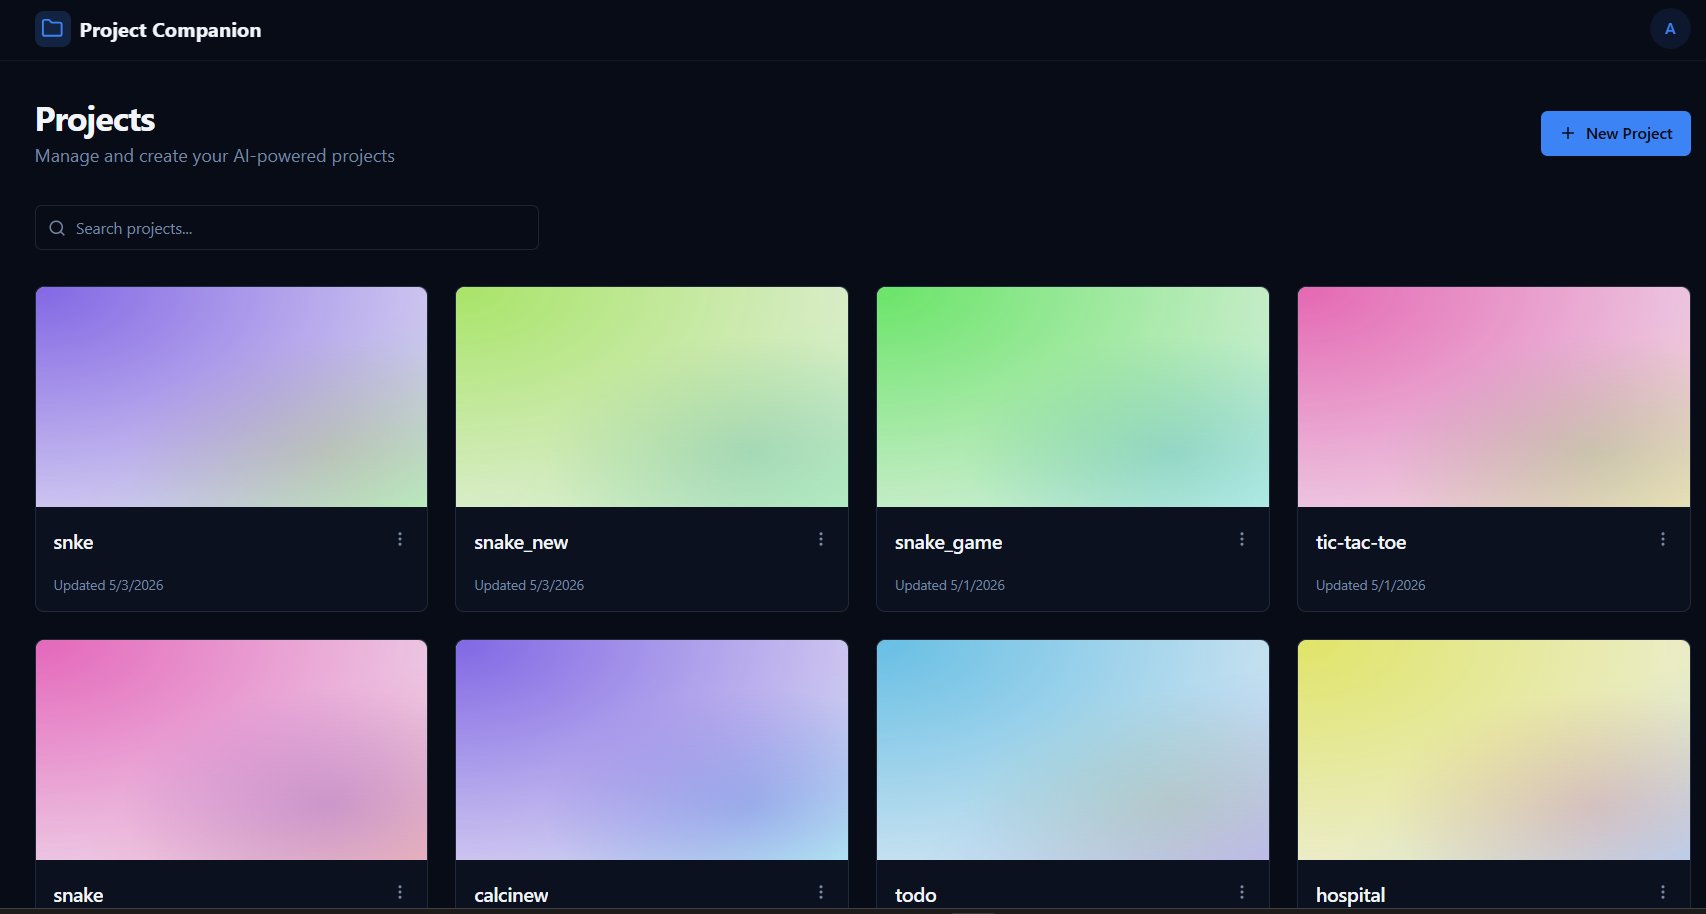
Task: Click the magnifier icon in search box
Action: pos(57,228)
